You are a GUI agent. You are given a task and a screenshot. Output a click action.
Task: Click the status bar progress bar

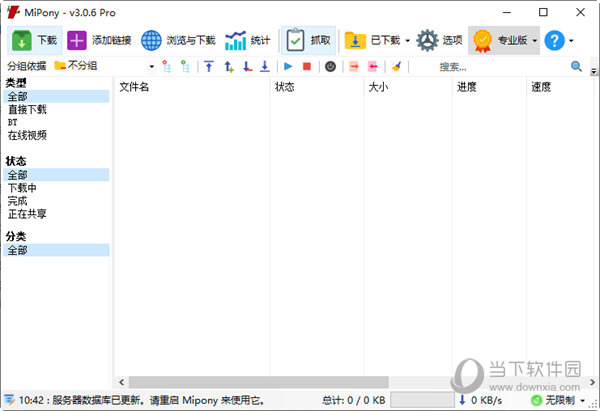coord(422,400)
